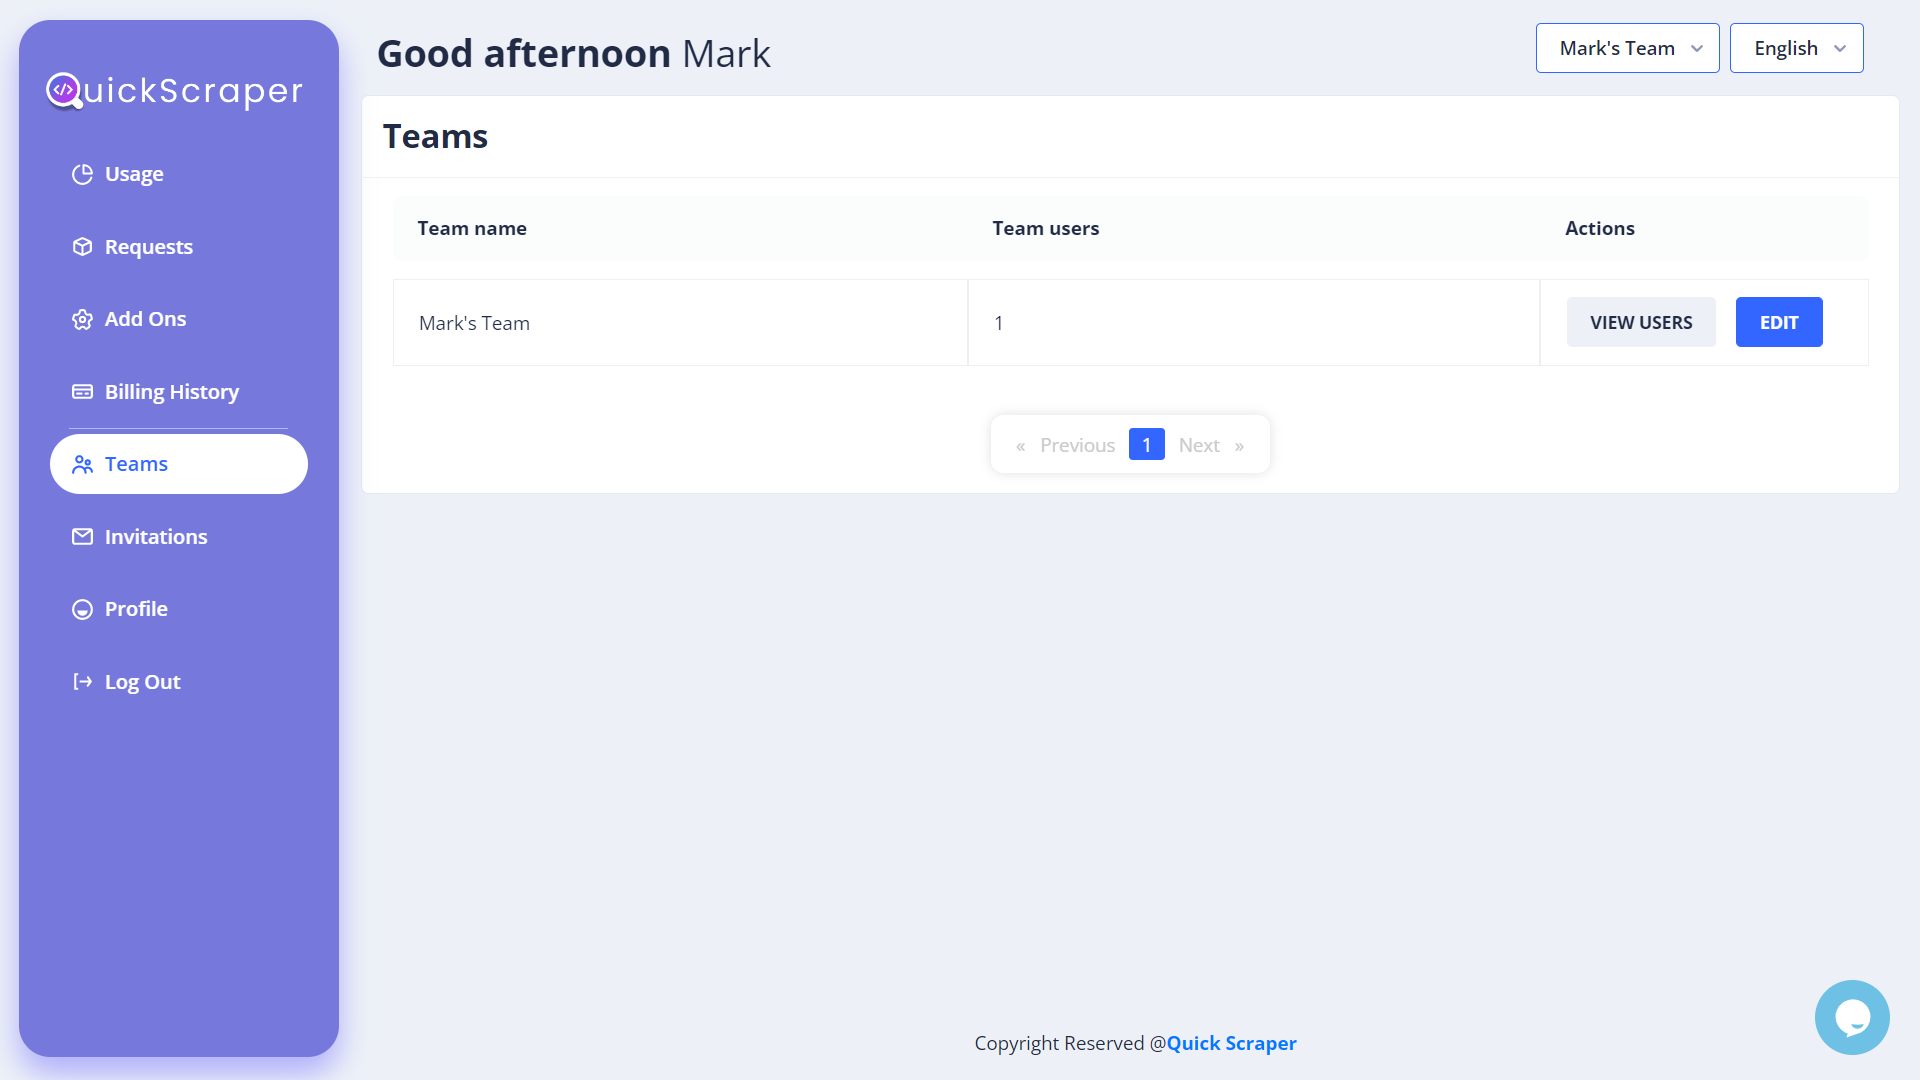The image size is (1920, 1080).
Task: Click the Requests icon in sidebar
Action: tap(82, 247)
